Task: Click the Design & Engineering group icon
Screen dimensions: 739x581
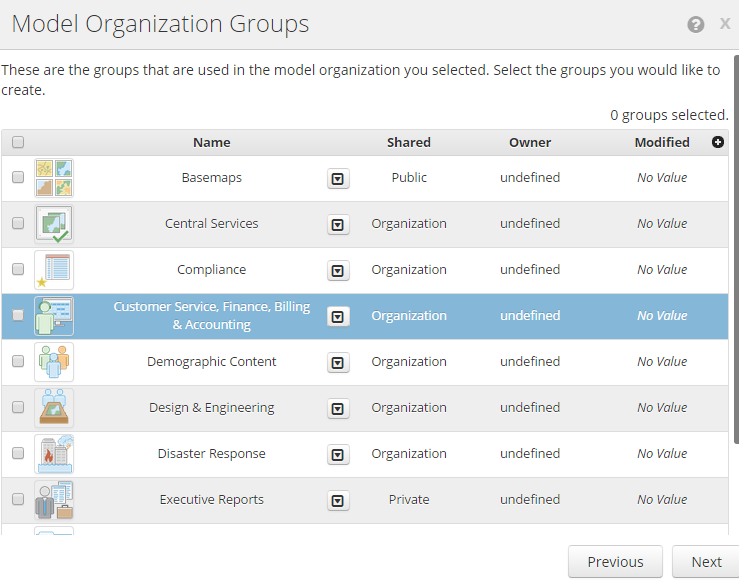Action: pyautogui.click(x=54, y=408)
